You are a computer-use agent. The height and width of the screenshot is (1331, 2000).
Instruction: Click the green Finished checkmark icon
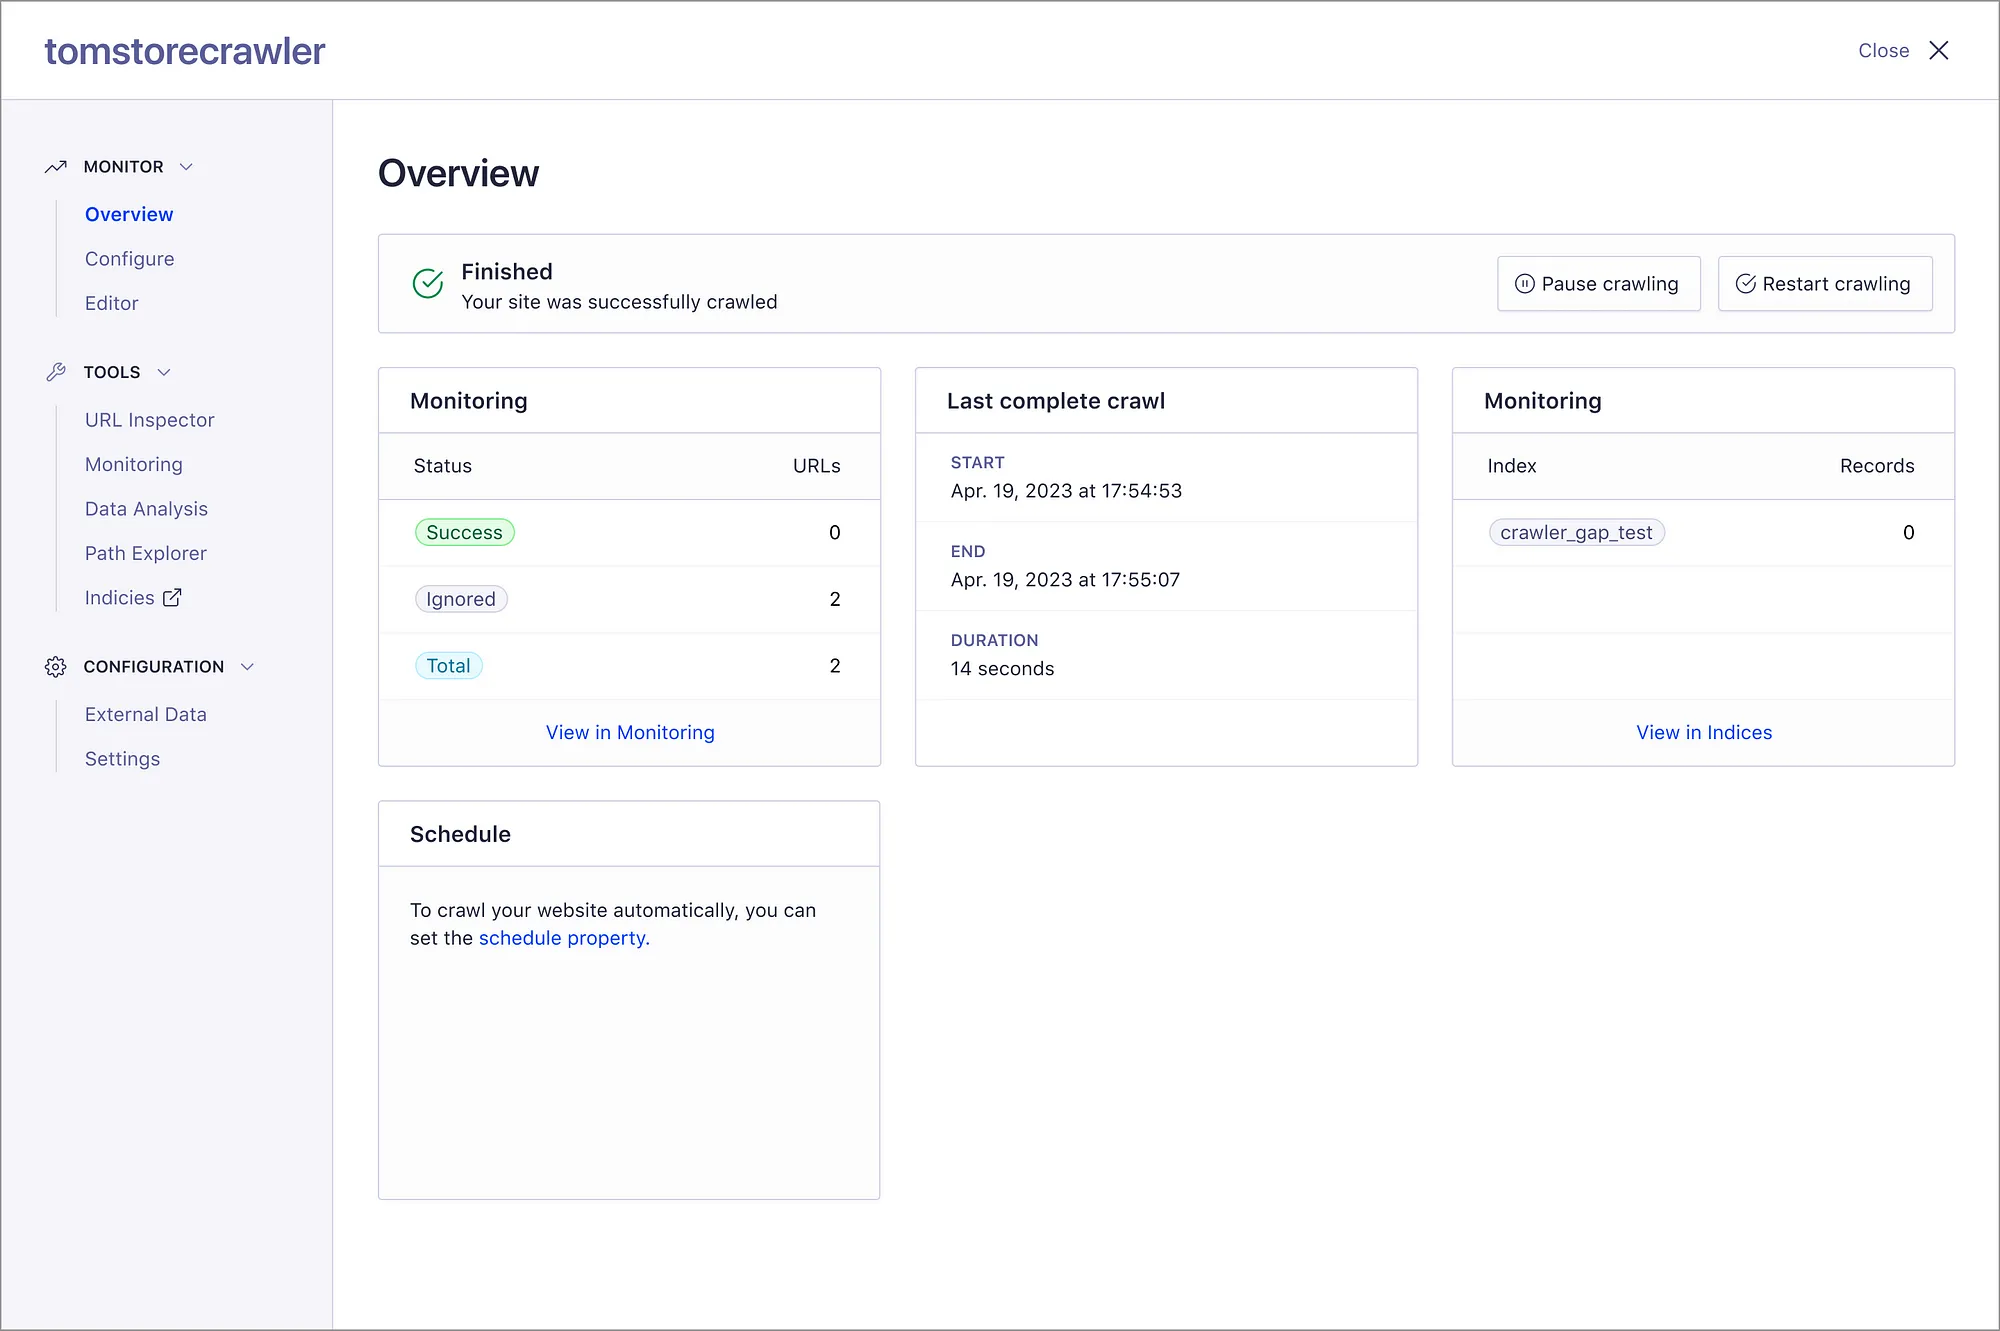pos(428,284)
